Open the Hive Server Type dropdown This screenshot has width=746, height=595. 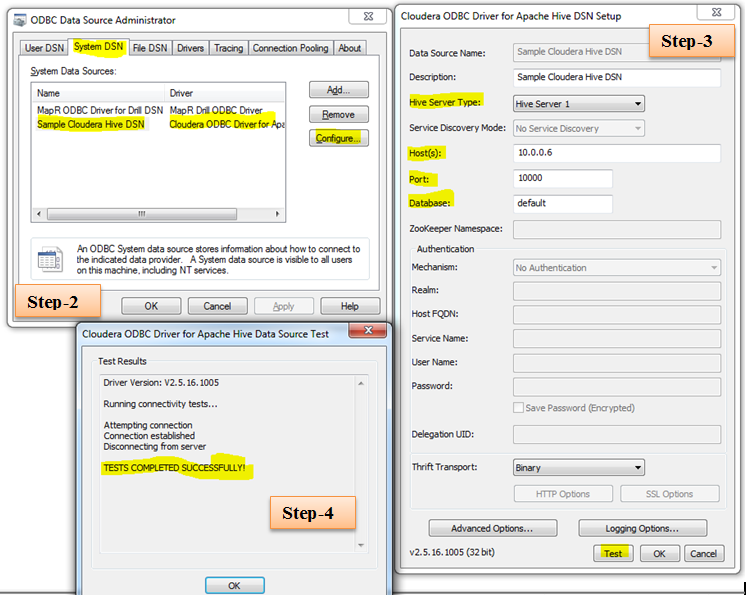(579, 104)
